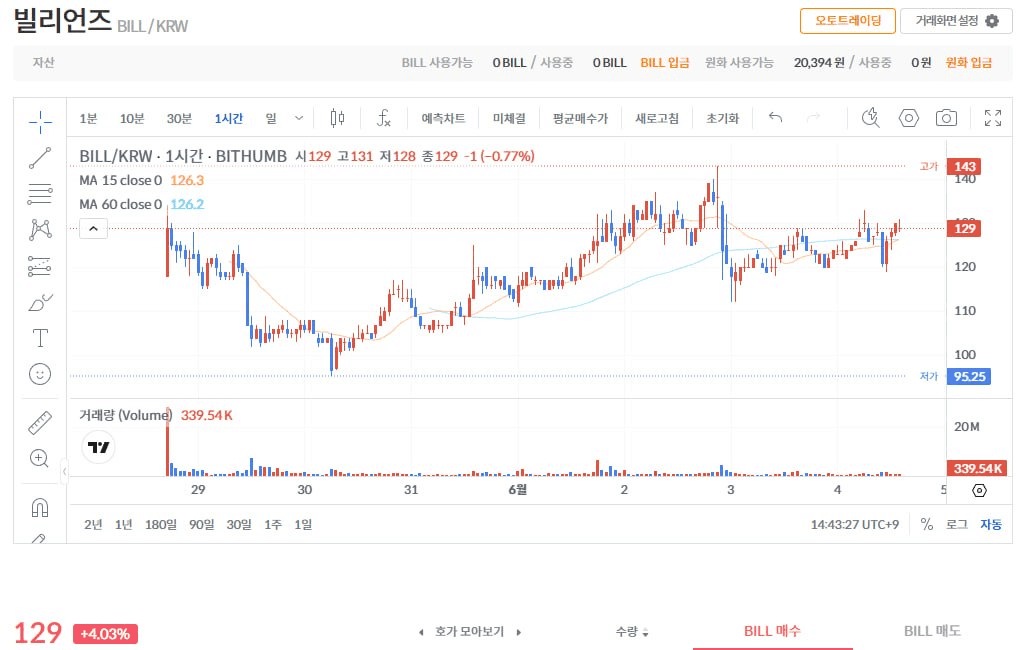Toggle the % percent scale
The width and height of the screenshot is (1021, 650).
pos(927,524)
